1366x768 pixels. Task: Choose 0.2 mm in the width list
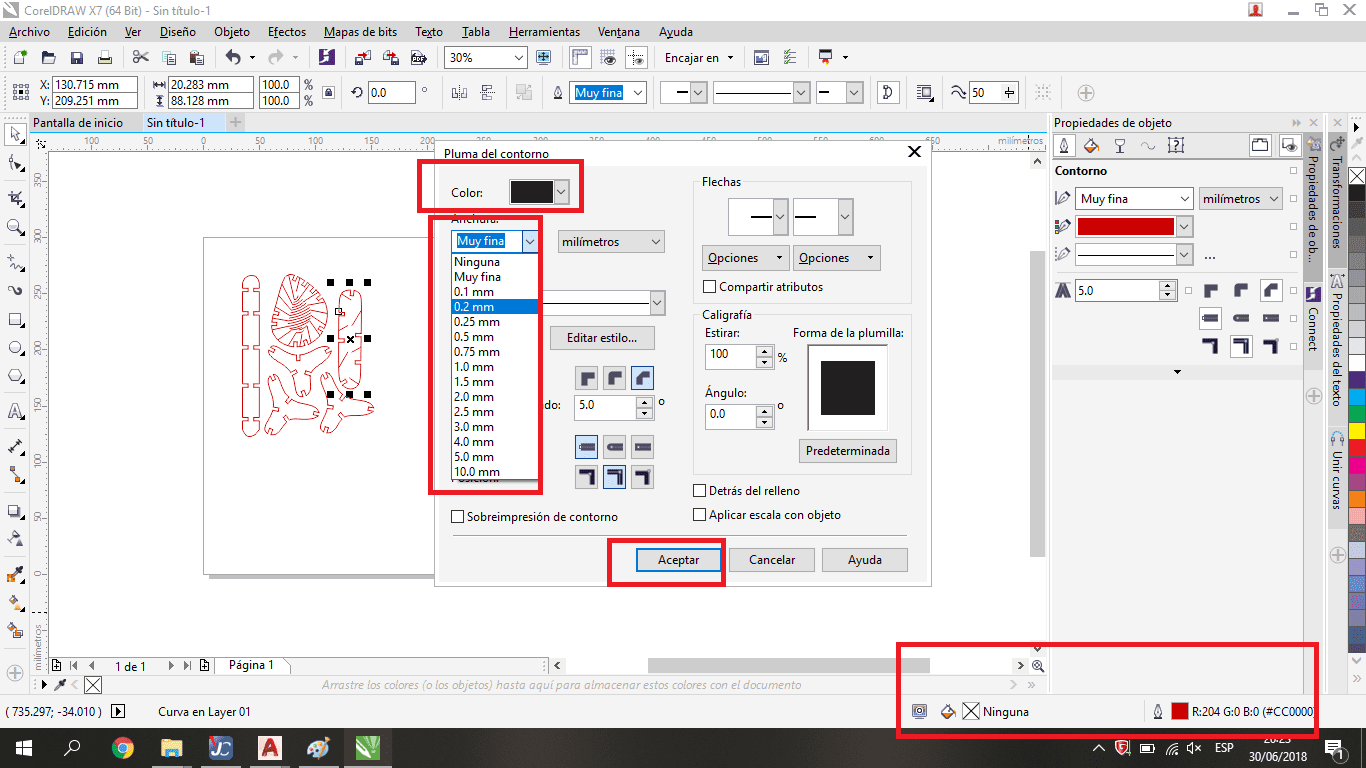tap(495, 307)
